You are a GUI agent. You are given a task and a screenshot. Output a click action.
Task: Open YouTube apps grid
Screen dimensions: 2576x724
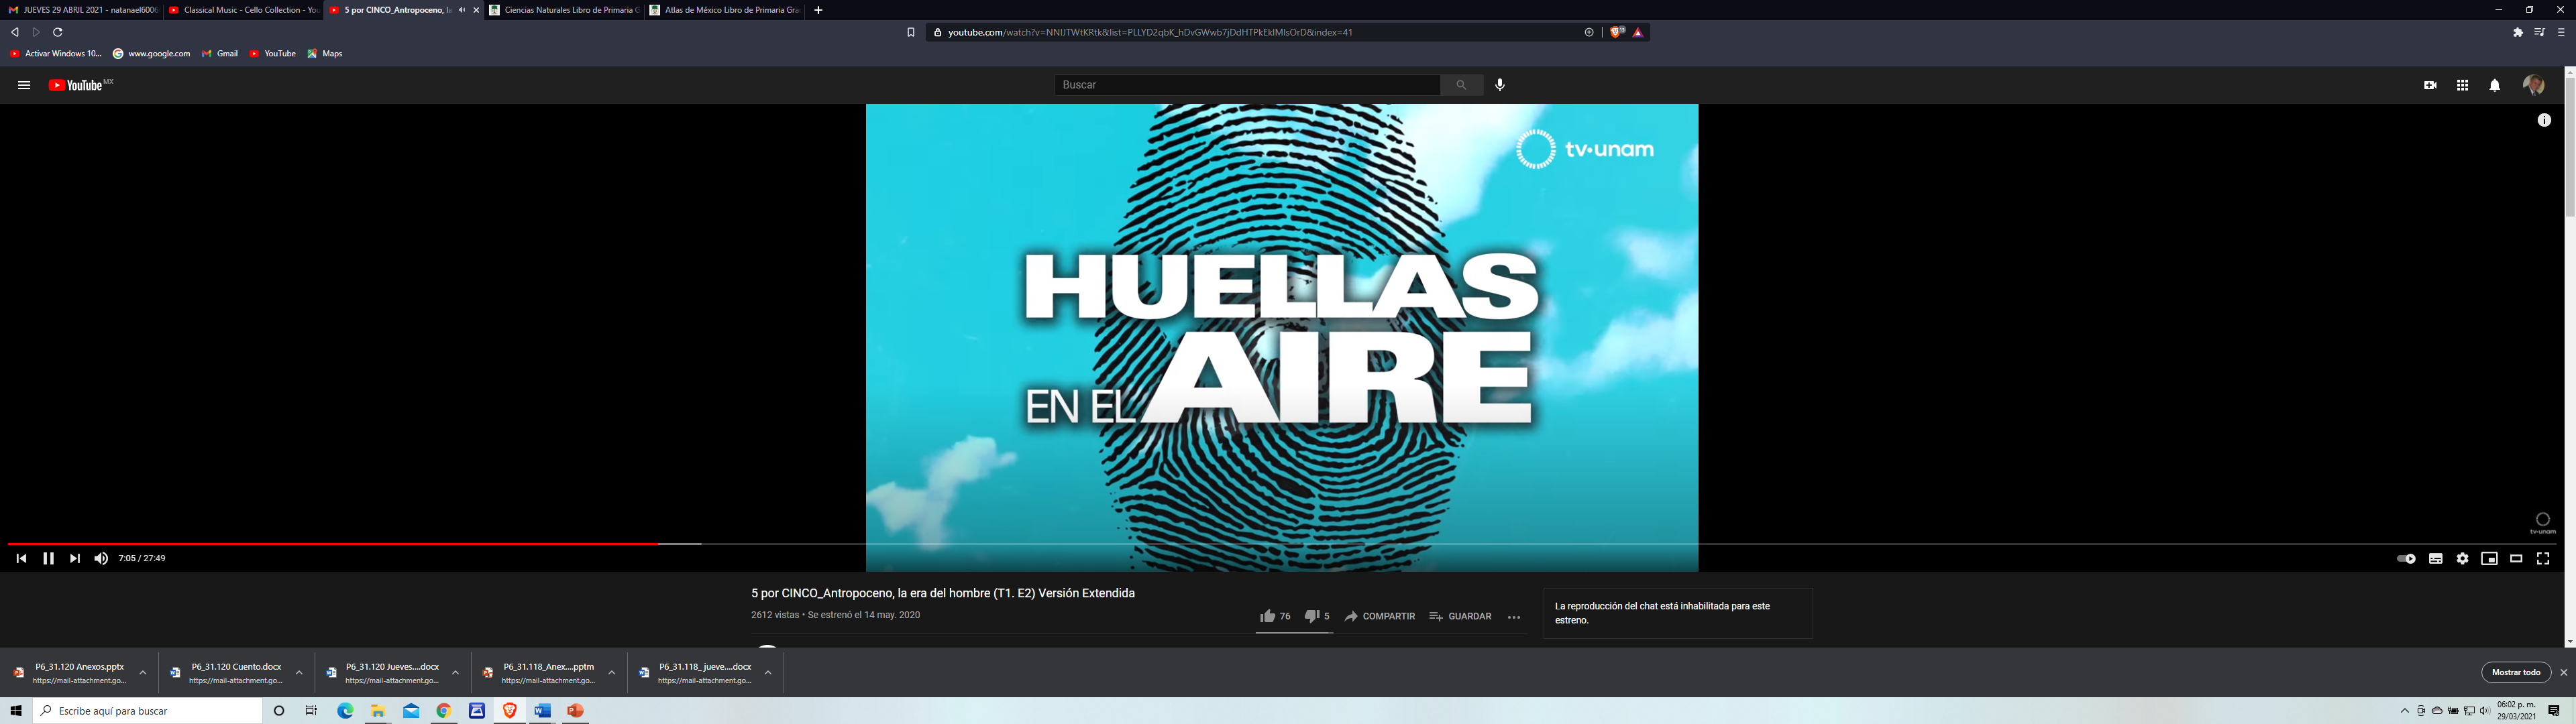point(2462,85)
